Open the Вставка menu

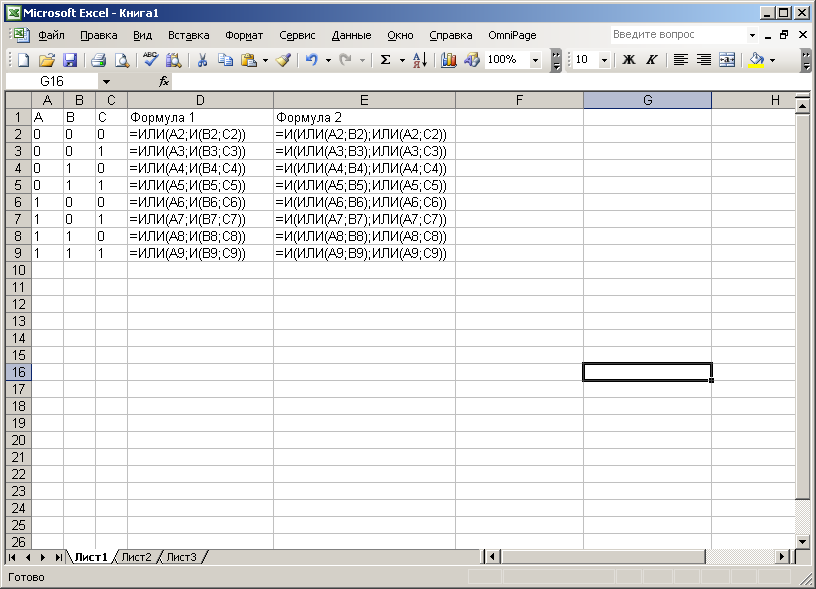[188, 35]
